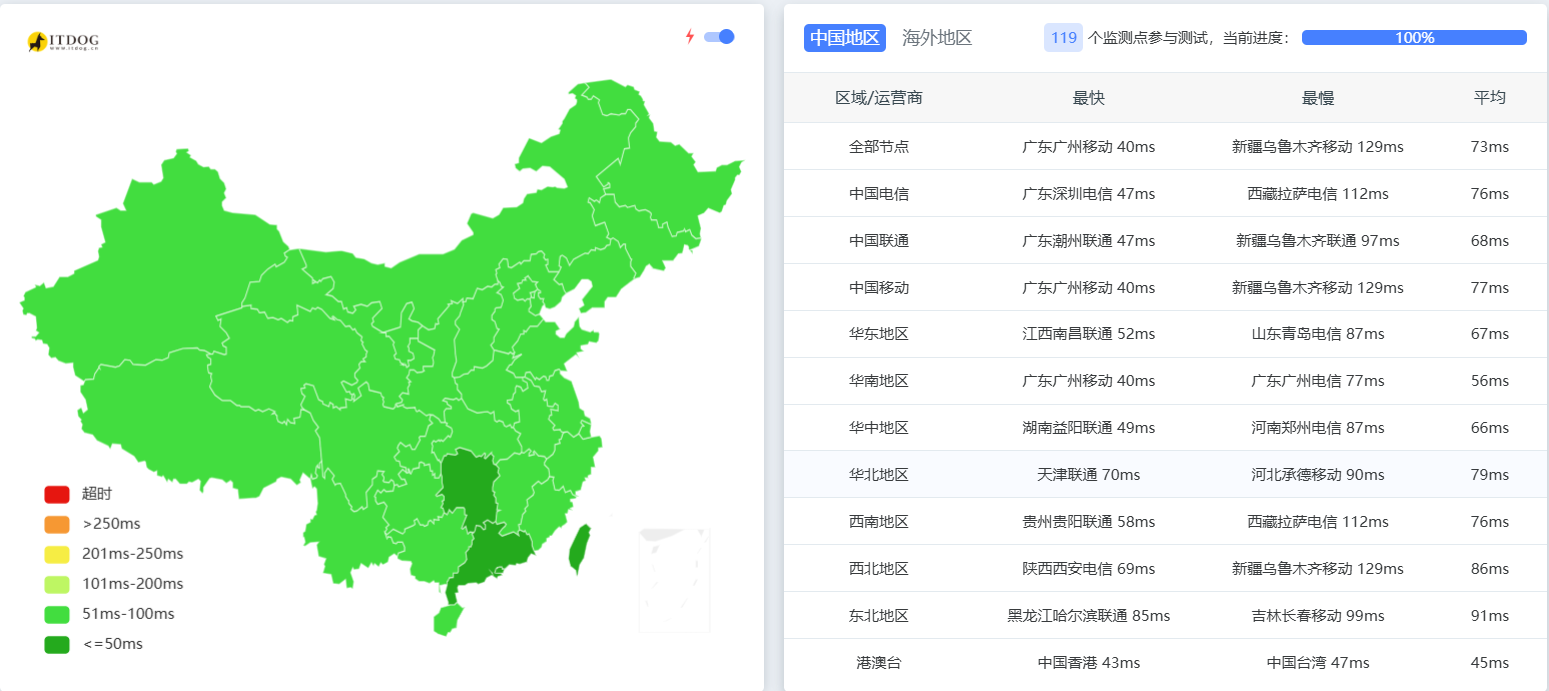Click the yellow 201ms-250ms legend swatch
Image resolution: width=1549 pixels, height=691 pixels.
pyautogui.click(x=57, y=554)
